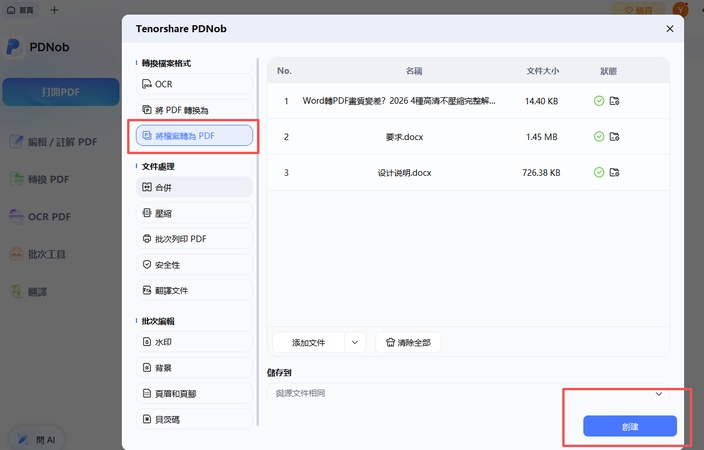The image size is (704, 450).
Task: Open the 翻譯文件 option
Action: [x=194, y=291]
